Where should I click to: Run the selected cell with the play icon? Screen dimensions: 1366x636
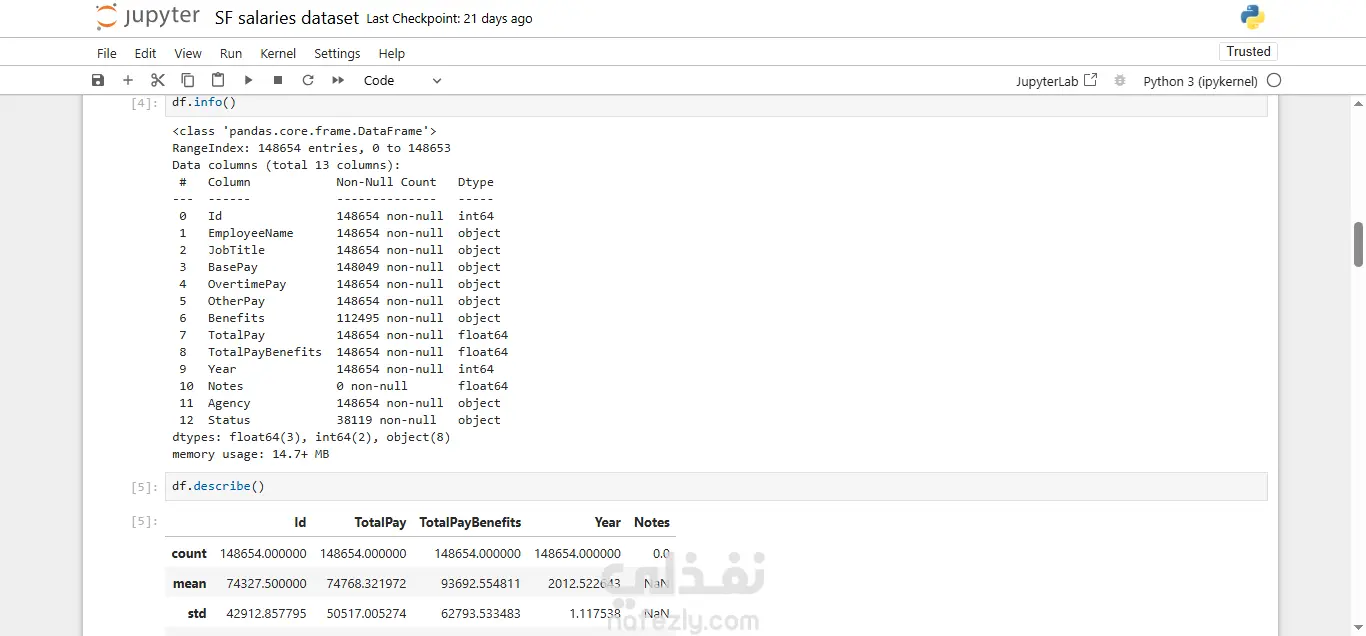click(248, 80)
